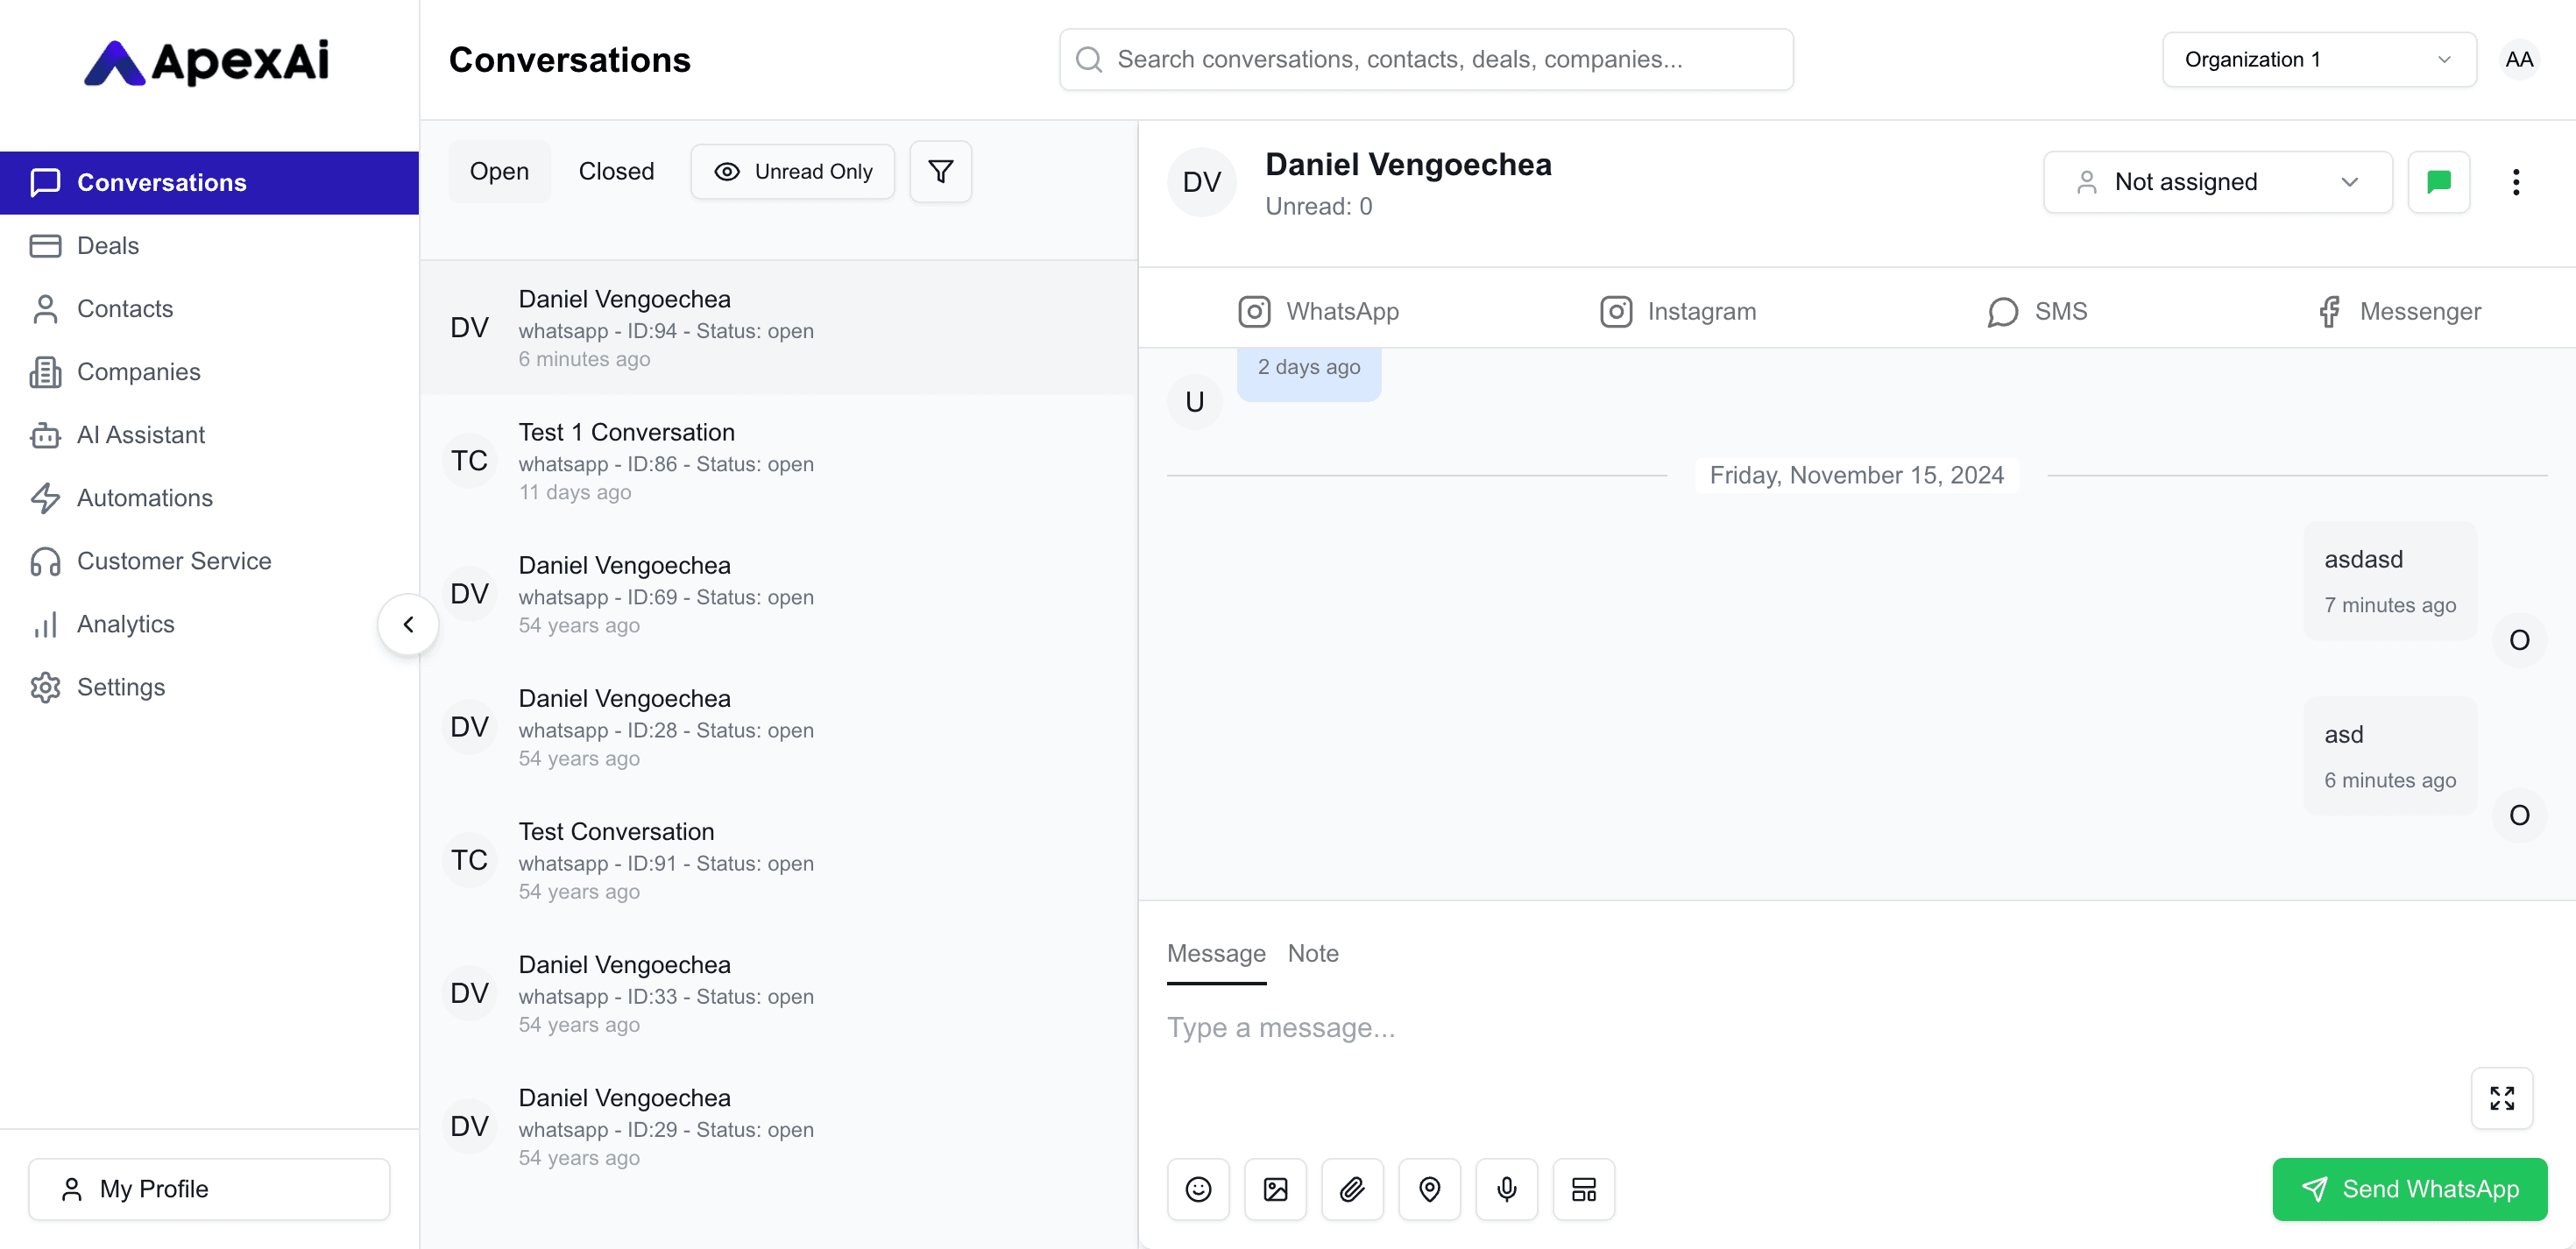Share a location in the message
The image size is (2576, 1249).
click(x=1429, y=1189)
